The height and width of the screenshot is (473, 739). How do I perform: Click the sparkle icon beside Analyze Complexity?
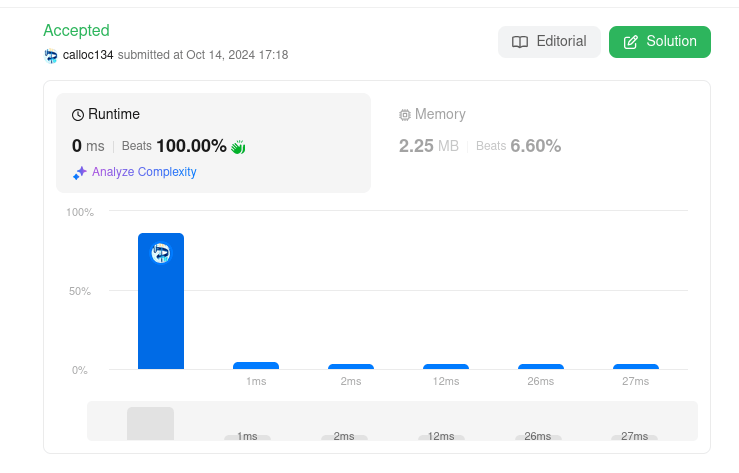click(x=80, y=172)
